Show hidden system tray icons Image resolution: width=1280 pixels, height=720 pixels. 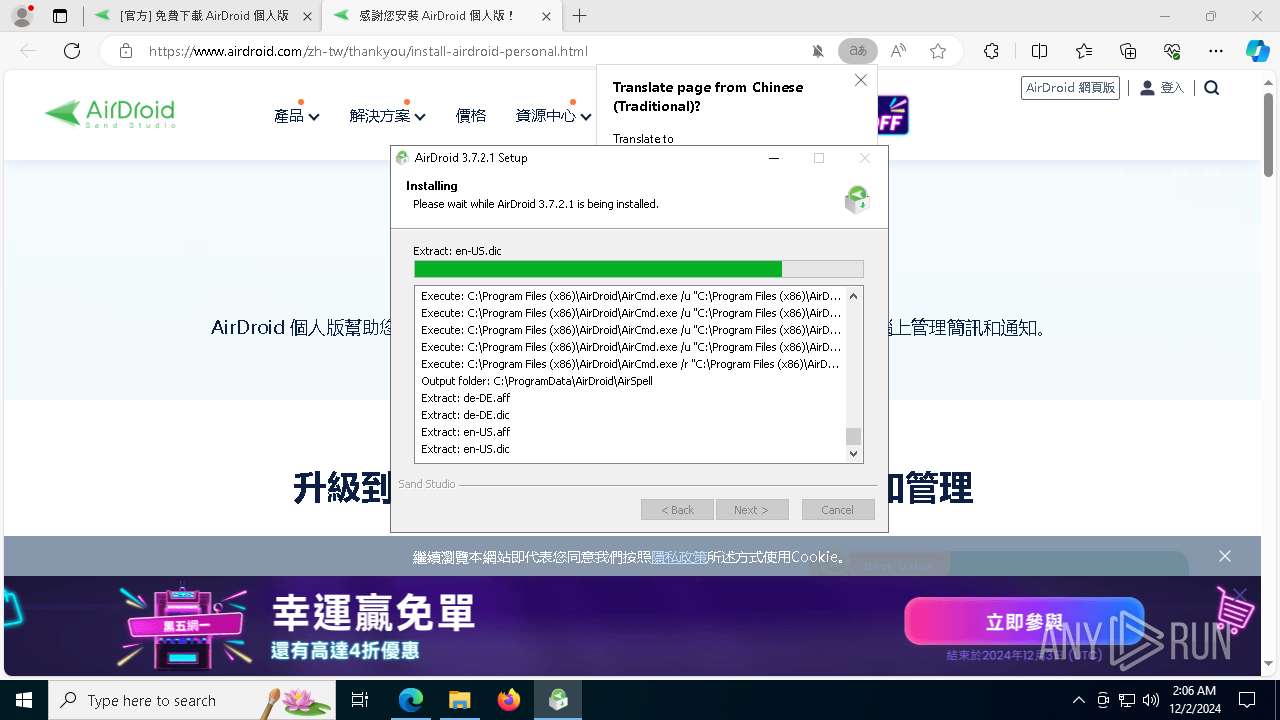click(1078, 700)
